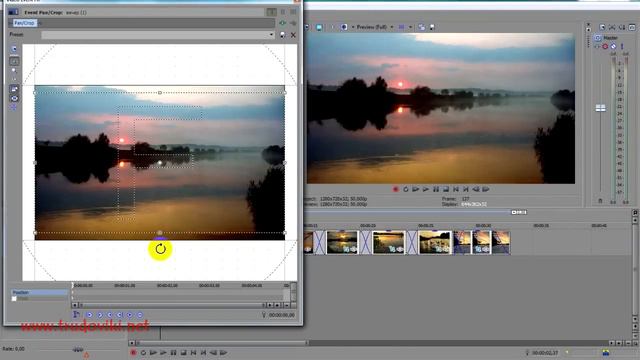The width and height of the screenshot is (640, 360).
Task: Click Stop in the bottom transport bar
Action: (183, 353)
